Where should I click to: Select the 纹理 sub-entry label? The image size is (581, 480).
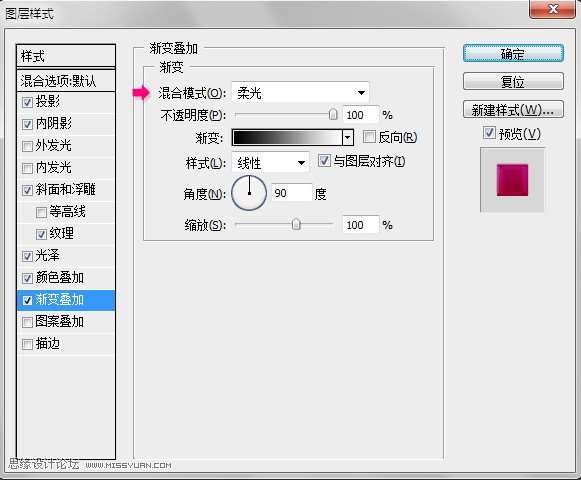click(61, 233)
